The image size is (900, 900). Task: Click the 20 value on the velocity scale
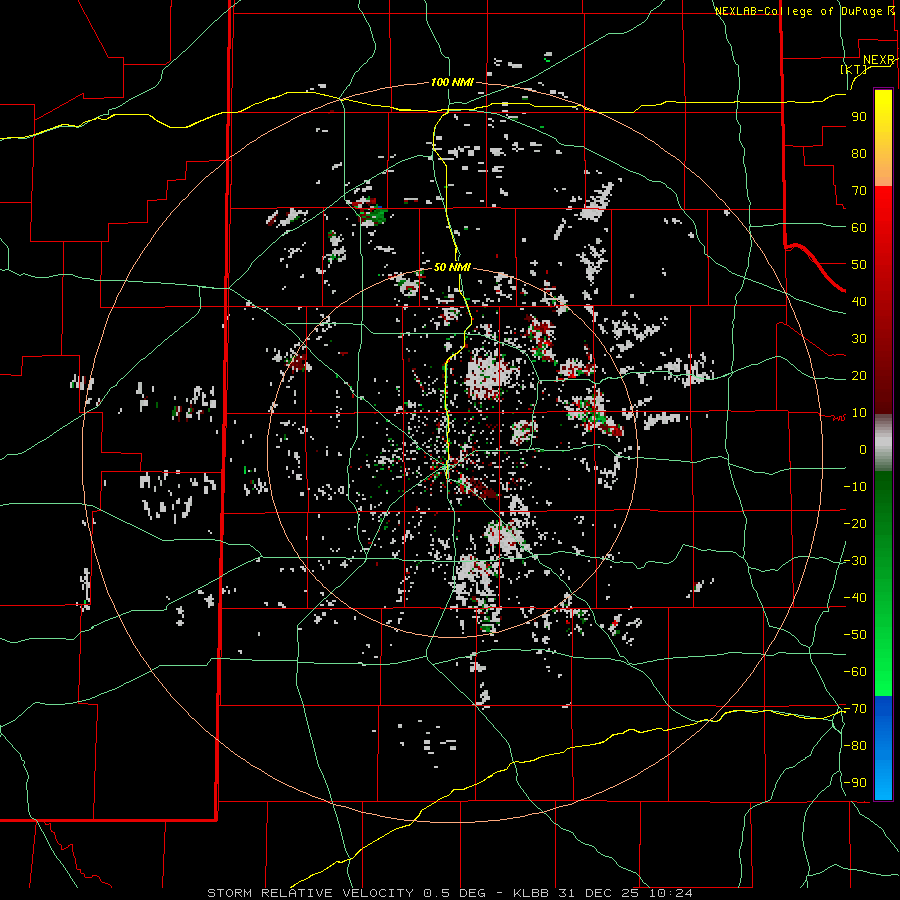click(859, 375)
